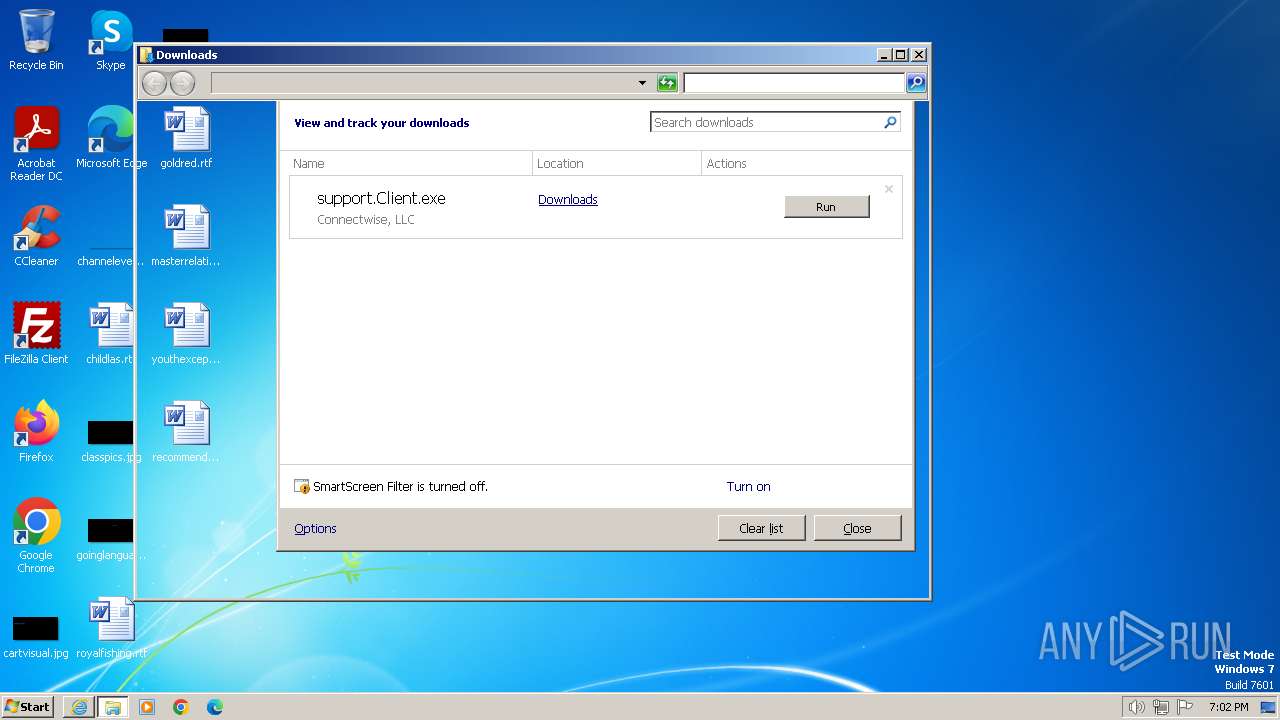The width and height of the screenshot is (1280, 720).
Task: Select classpics.jpg desktop image
Action: pyautogui.click(x=110, y=440)
